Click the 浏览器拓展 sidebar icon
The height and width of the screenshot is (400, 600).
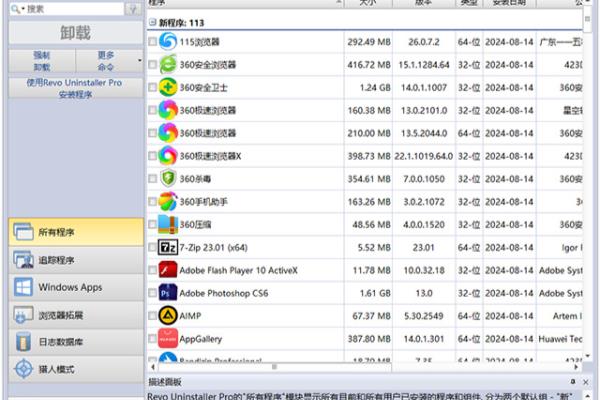[x=23, y=315]
